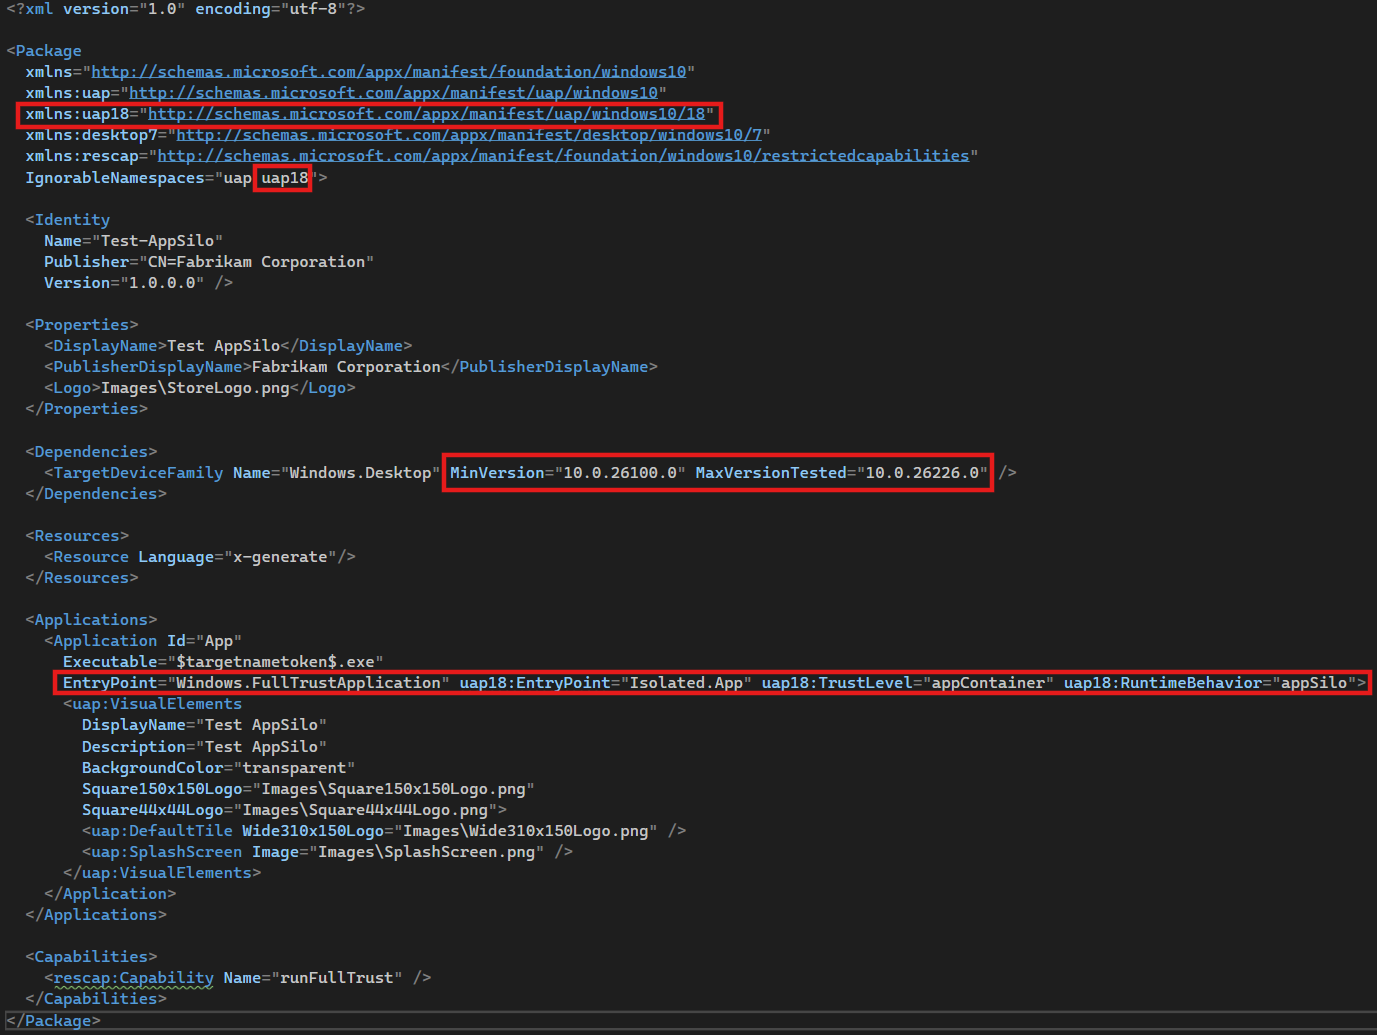
Task: Open the restrictedcapabilities namespace link
Action: coord(564,155)
